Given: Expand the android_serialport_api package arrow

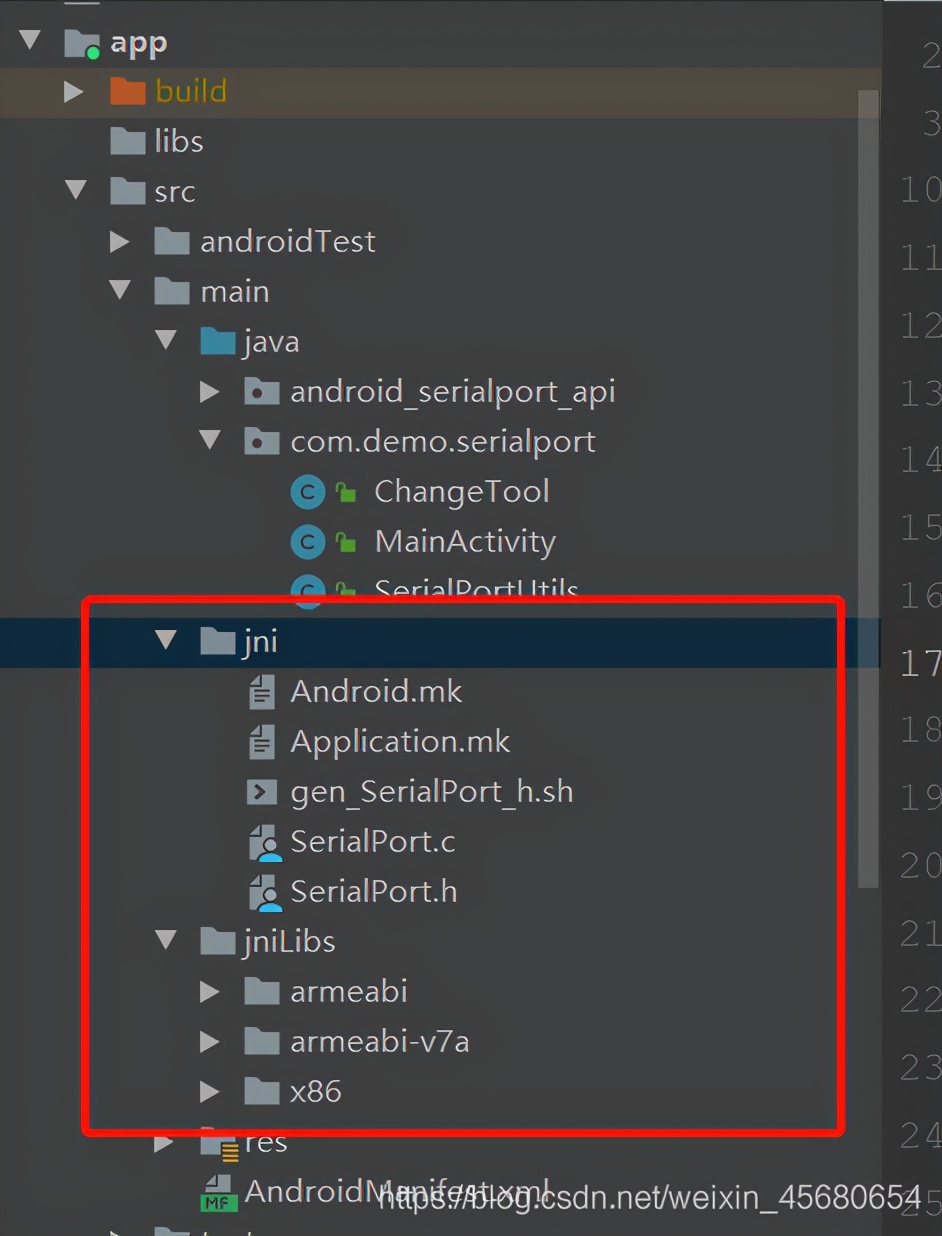Looking at the screenshot, I should [209, 391].
